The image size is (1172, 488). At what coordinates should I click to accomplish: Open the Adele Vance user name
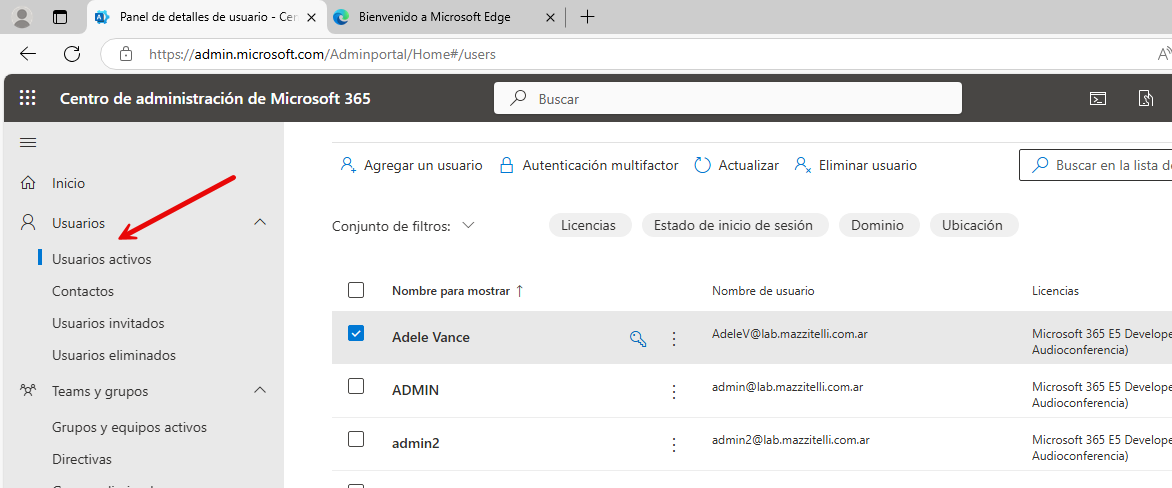coord(431,337)
